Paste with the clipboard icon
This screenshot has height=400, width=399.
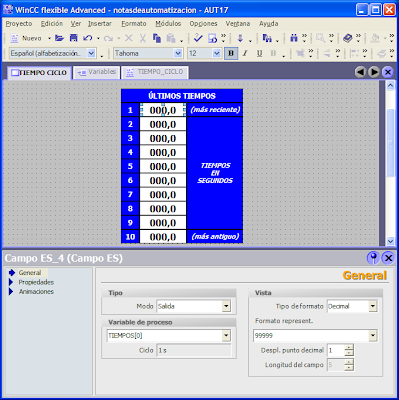click(x=171, y=38)
